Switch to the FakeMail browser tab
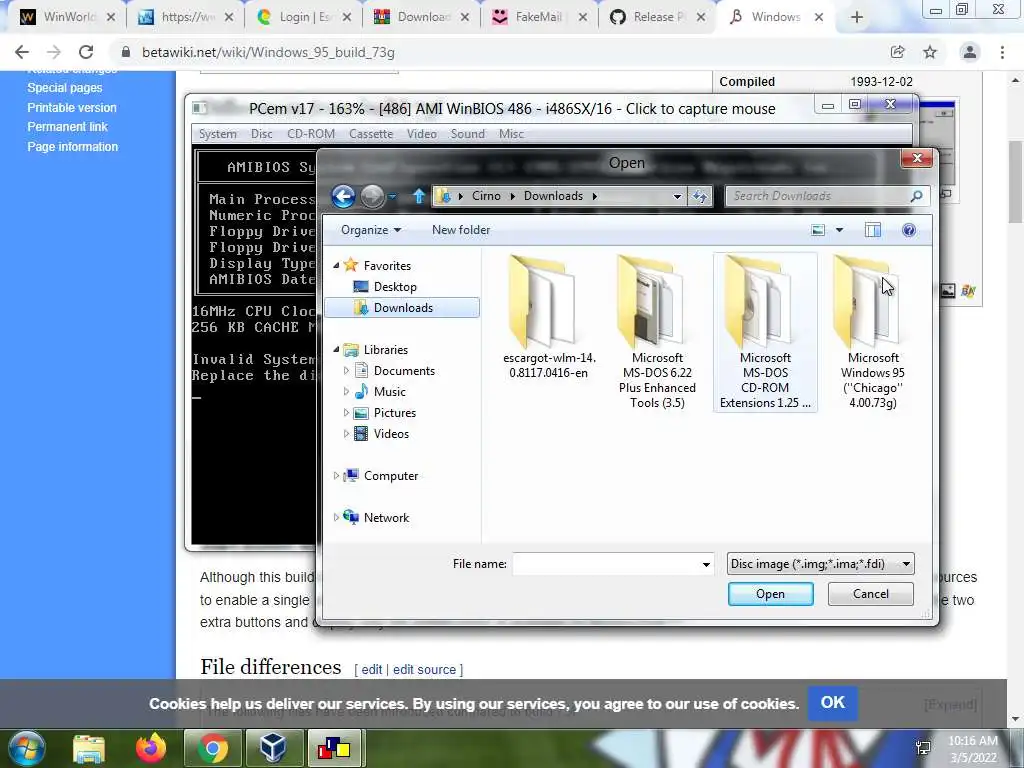 [x=538, y=17]
